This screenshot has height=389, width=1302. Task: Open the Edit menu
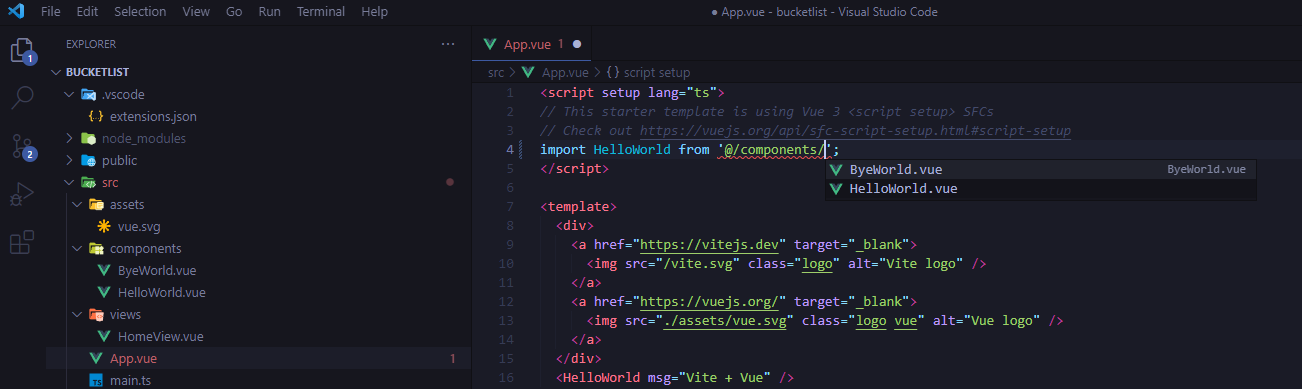point(87,12)
